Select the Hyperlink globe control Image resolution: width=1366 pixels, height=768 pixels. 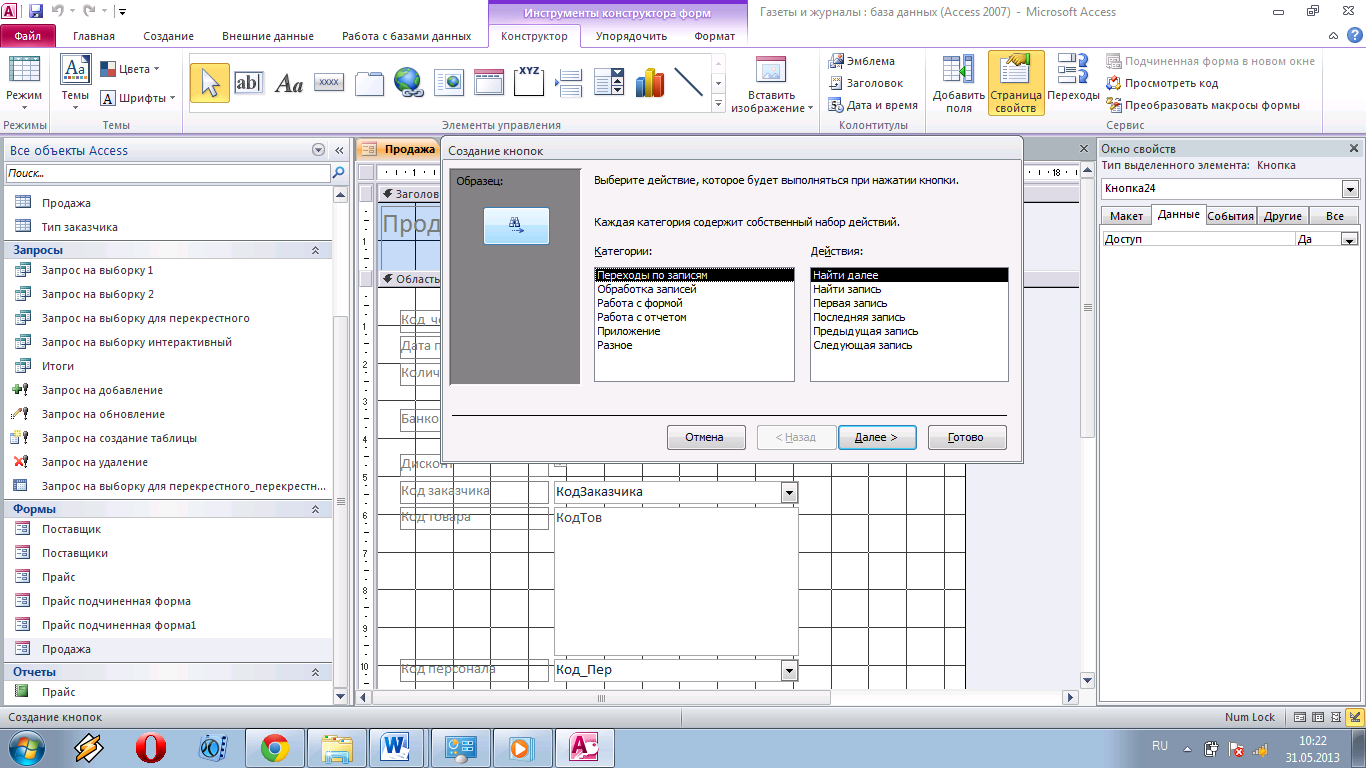(407, 83)
